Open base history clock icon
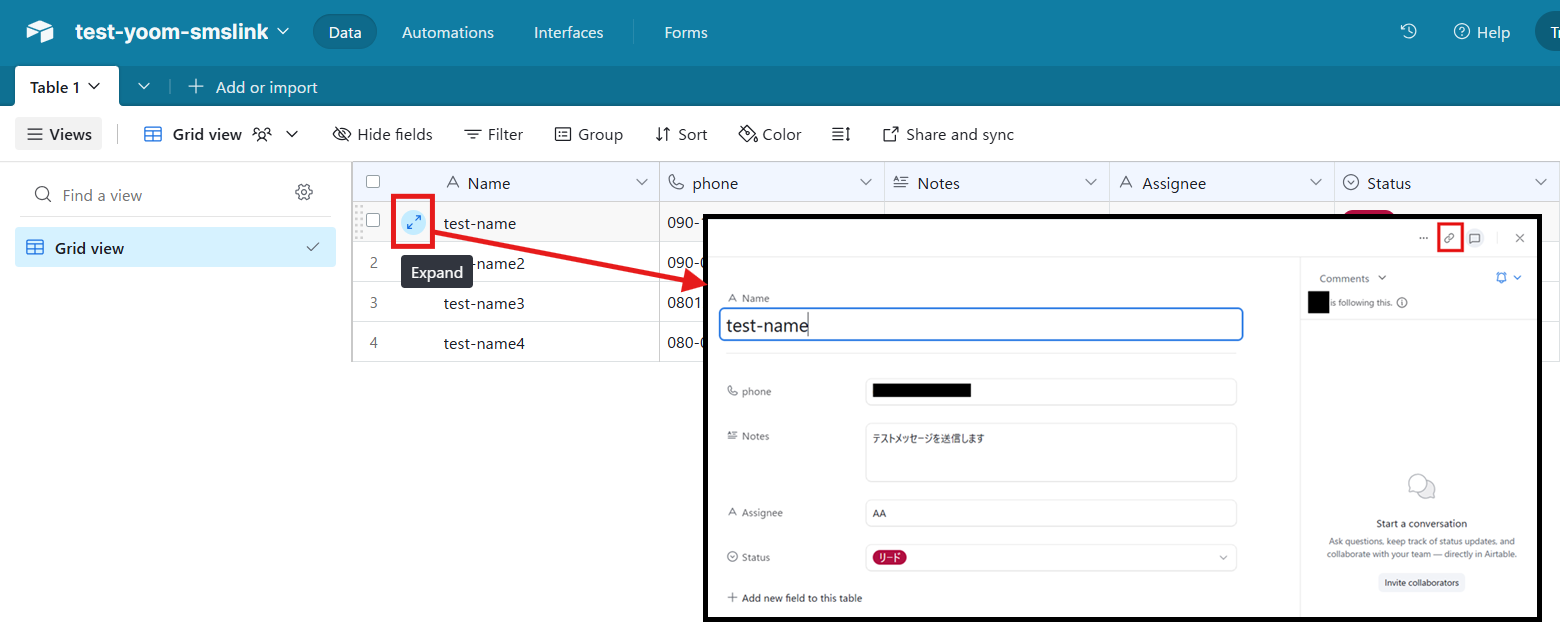Viewport: 1560px width, 627px height. coord(1408,32)
